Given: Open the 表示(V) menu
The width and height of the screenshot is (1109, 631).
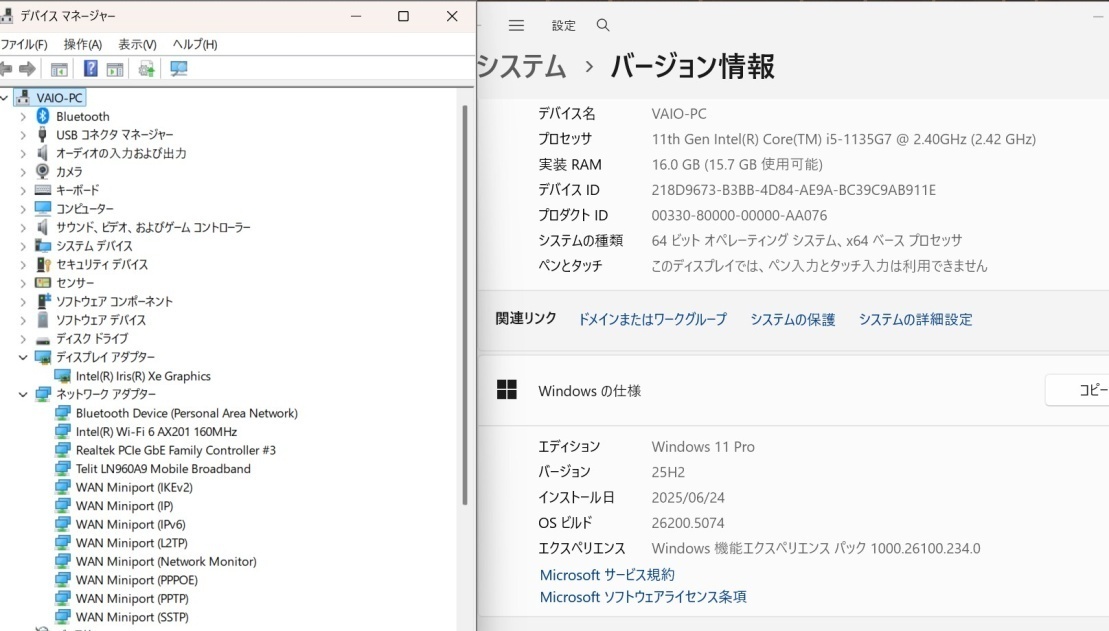Looking at the screenshot, I should (x=137, y=44).
